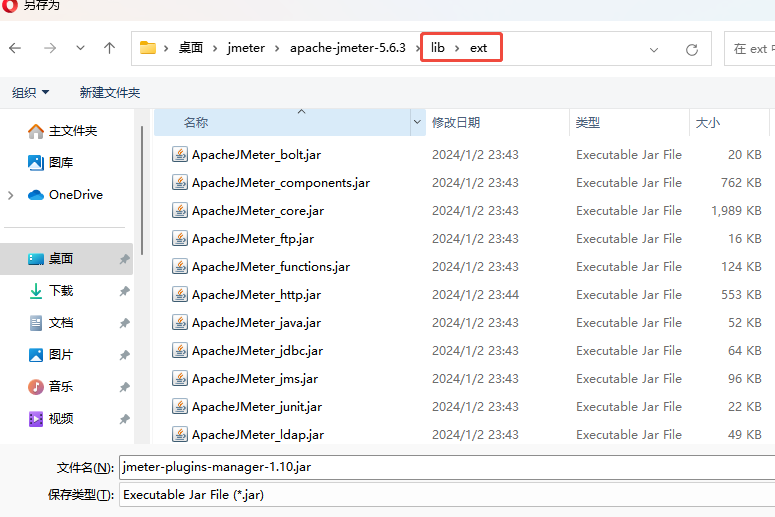The width and height of the screenshot is (775, 517).
Task: Expand chevron between lib and ext
Action: [457, 48]
